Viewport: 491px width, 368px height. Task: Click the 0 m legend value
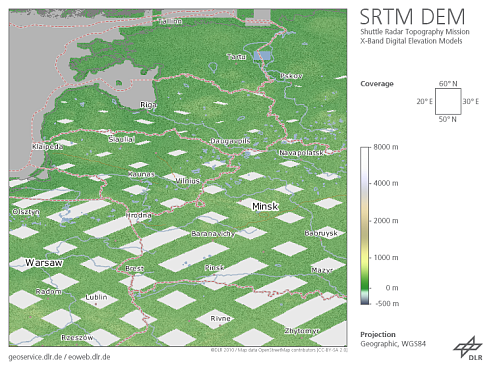tap(392, 288)
